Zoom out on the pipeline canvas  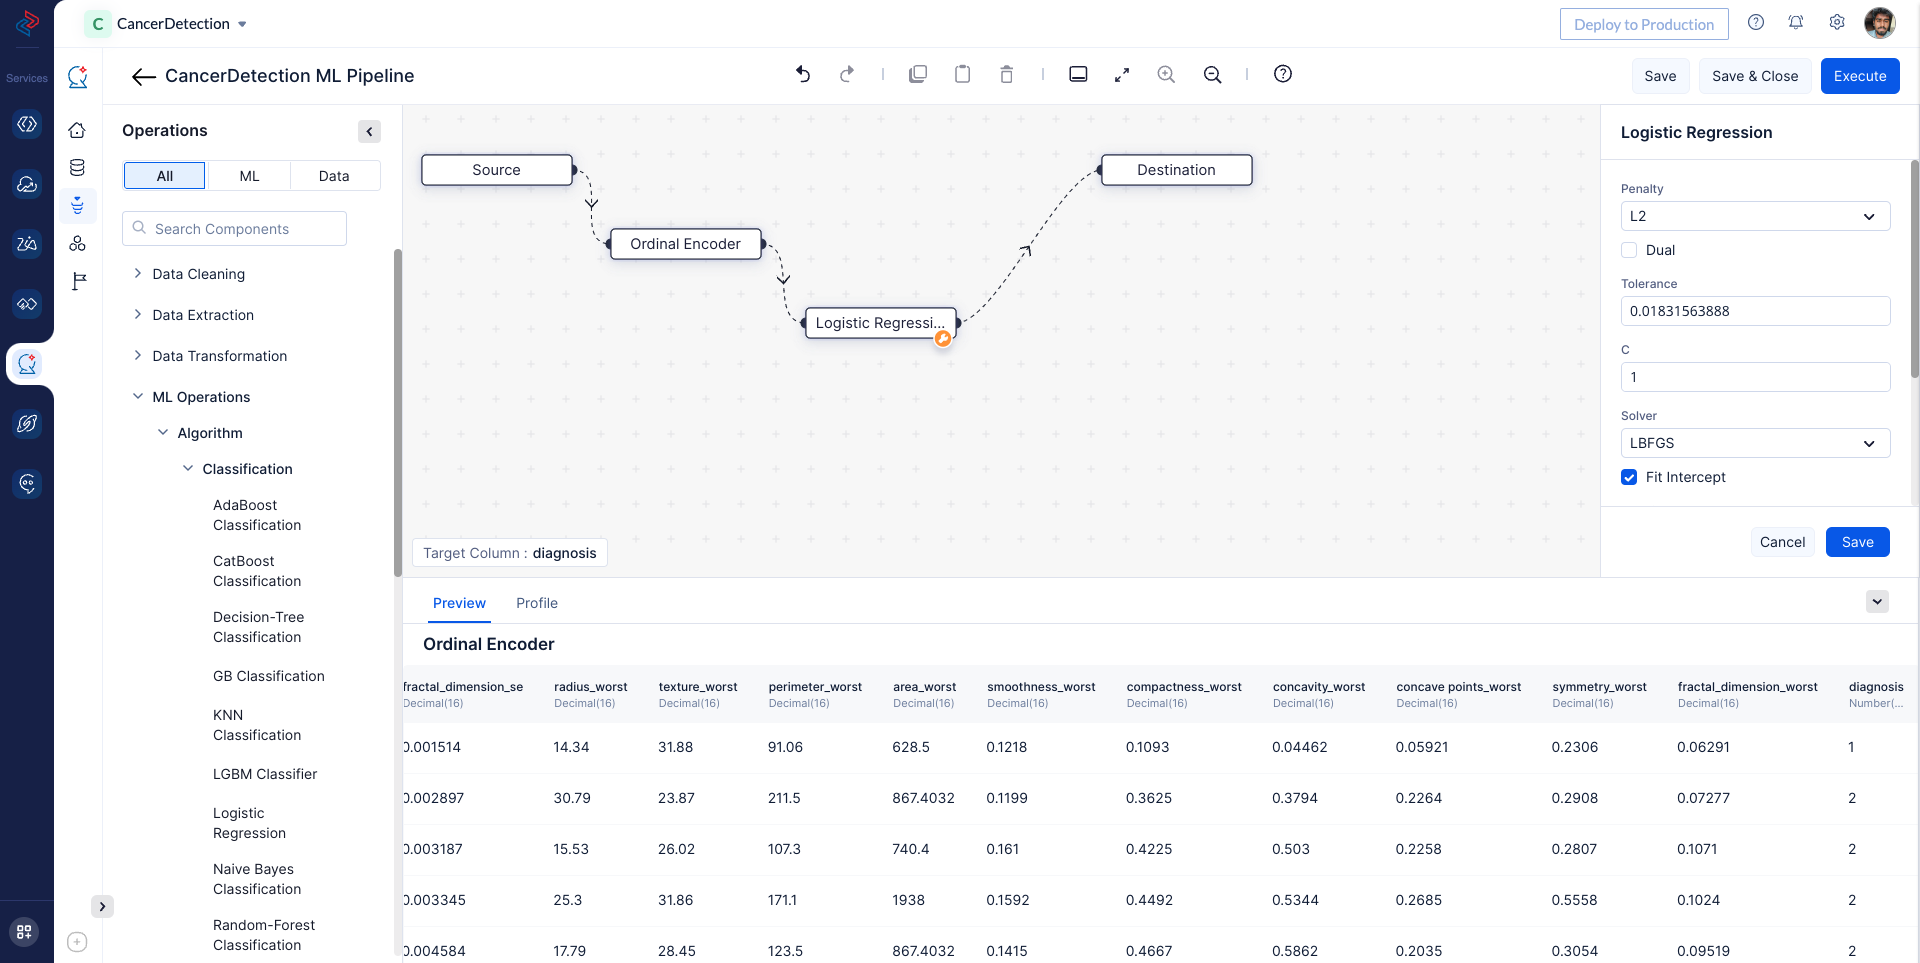tap(1212, 74)
